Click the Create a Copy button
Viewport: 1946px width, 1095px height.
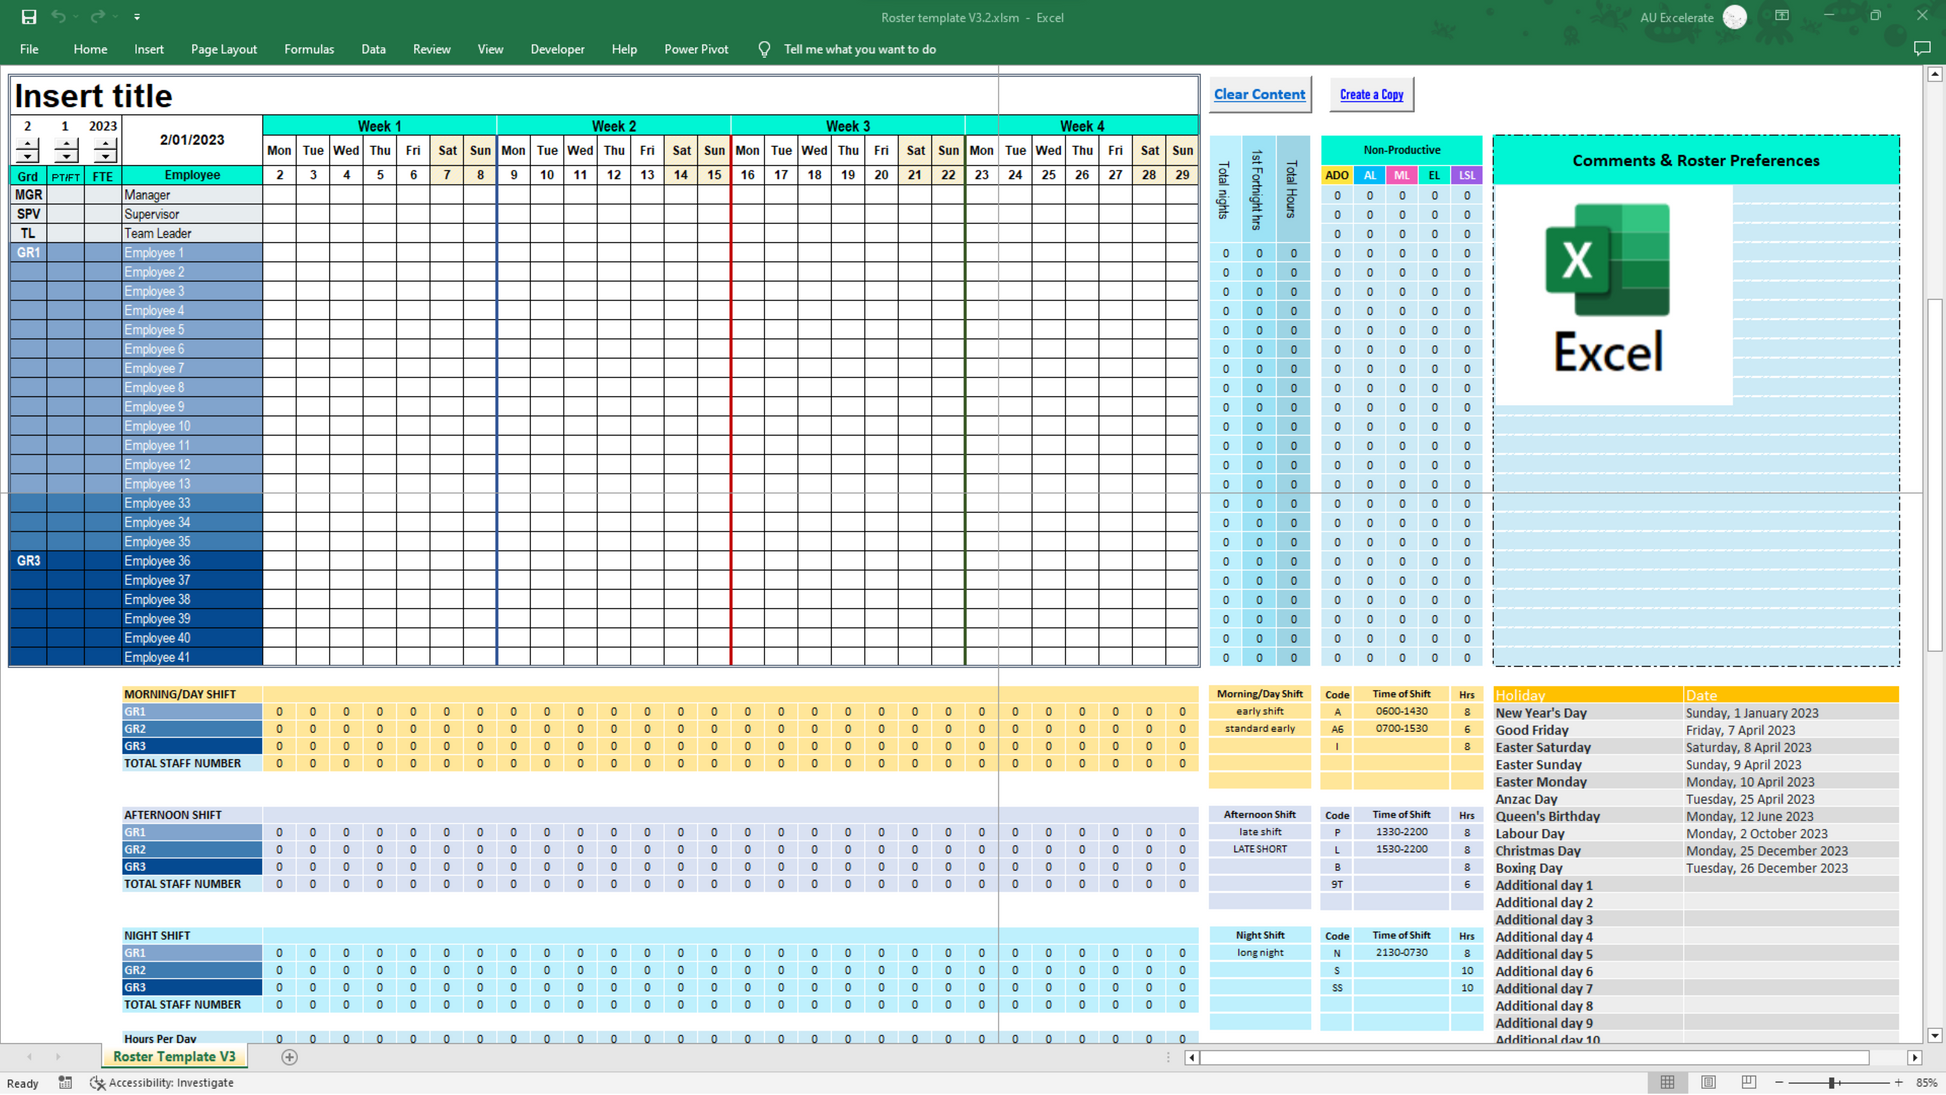pos(1371,94)
